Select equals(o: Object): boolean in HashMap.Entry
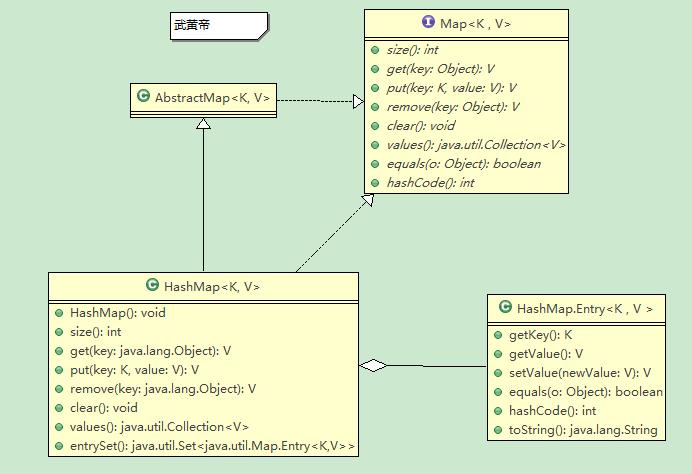692x474 pixels. point(586,392)
